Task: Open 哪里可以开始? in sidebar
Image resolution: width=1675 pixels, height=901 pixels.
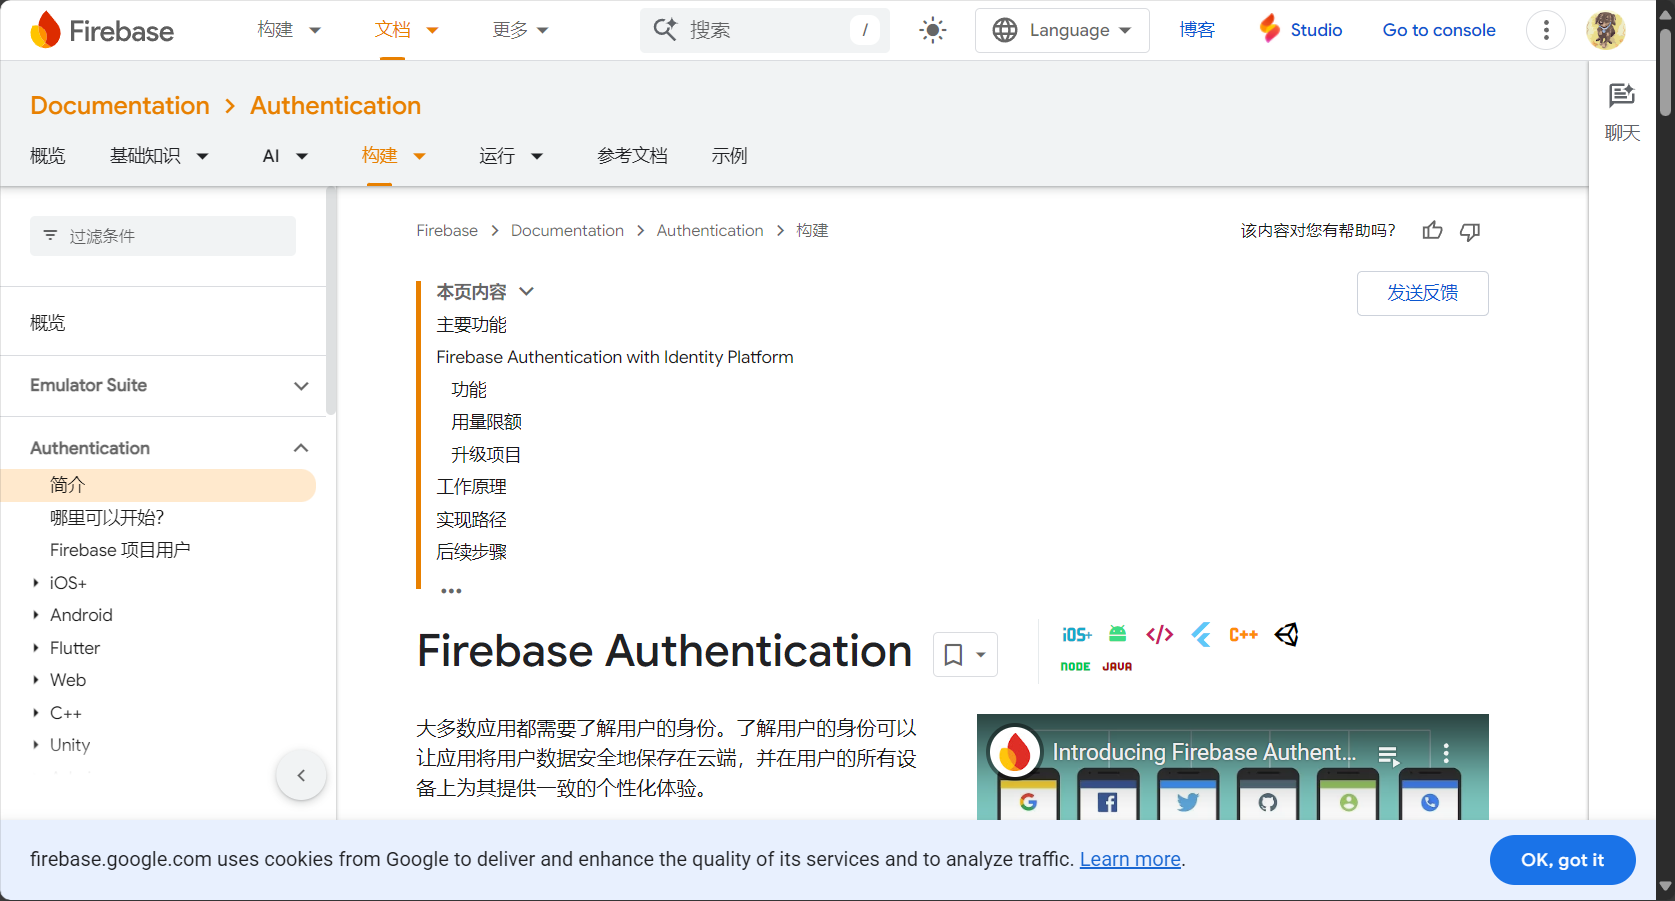Action: tap(106, 518)
